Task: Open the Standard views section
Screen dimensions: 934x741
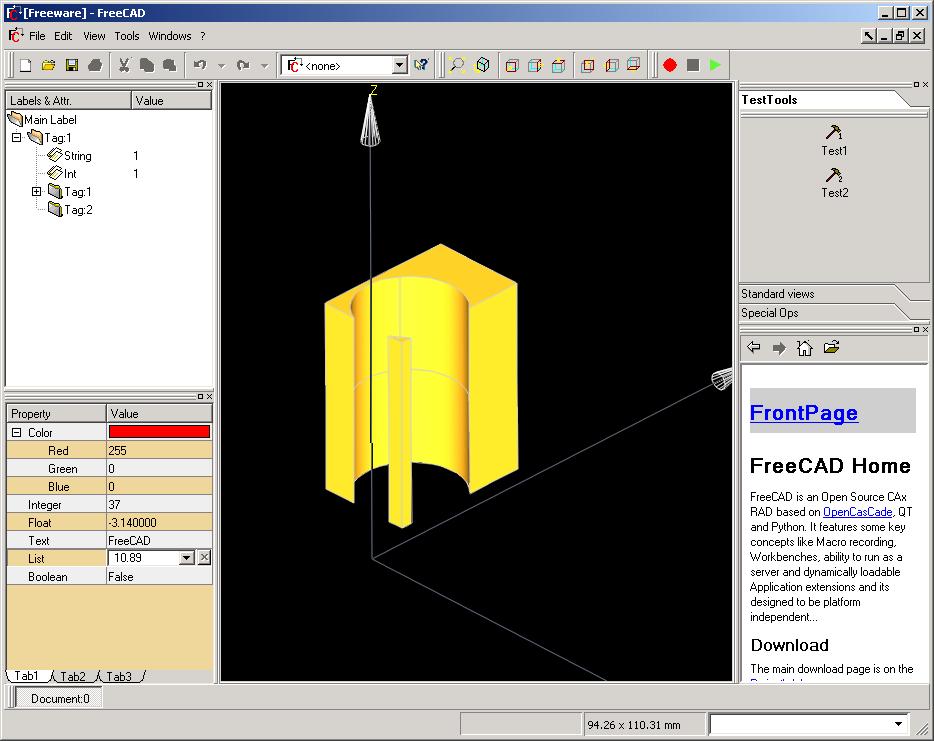Action: [x=778, y=294]
